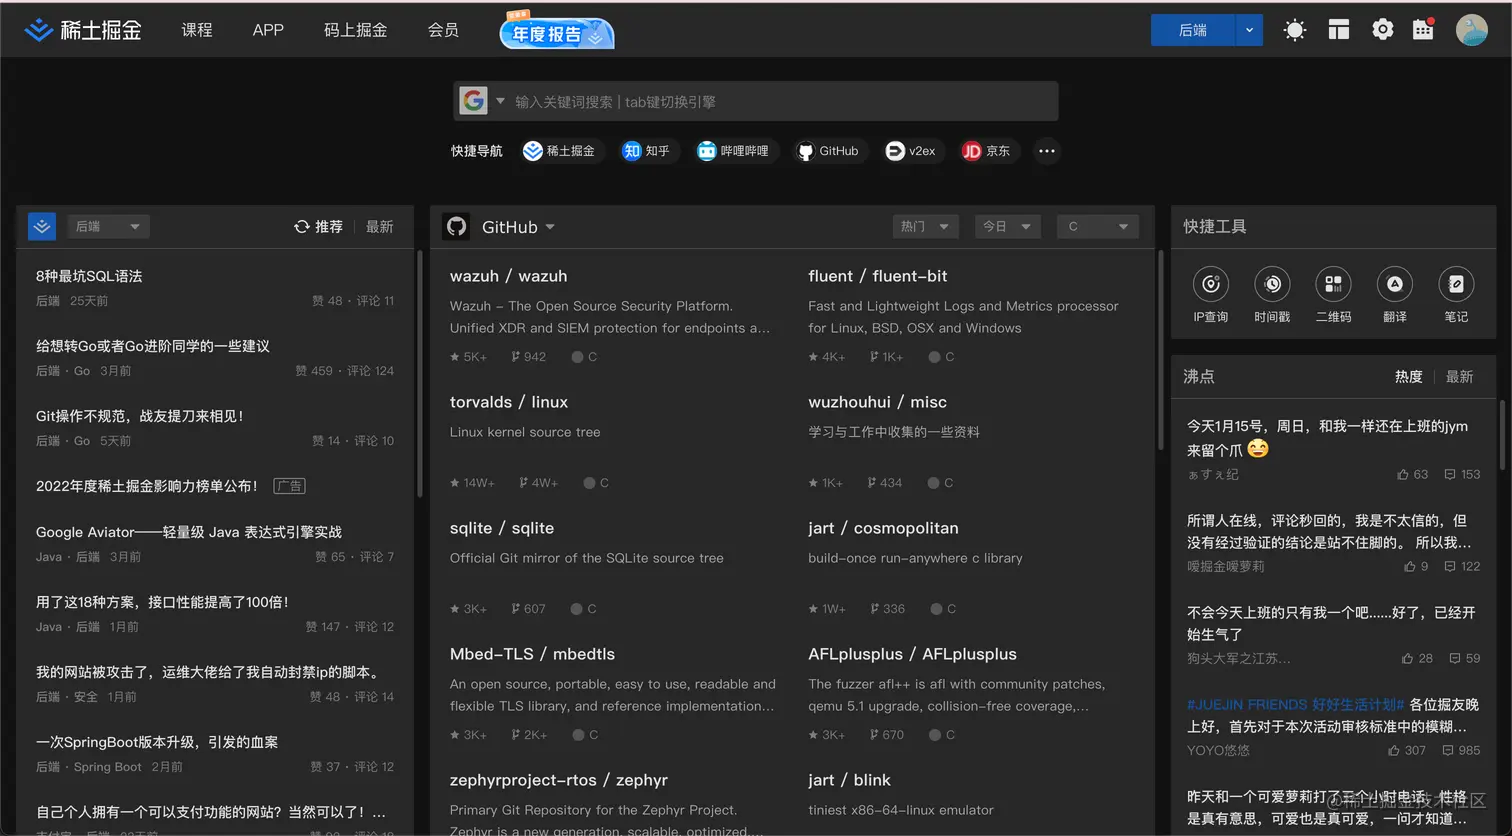
Task: Like the 沸点 post with 28 likes
Action: (1417, 658)
